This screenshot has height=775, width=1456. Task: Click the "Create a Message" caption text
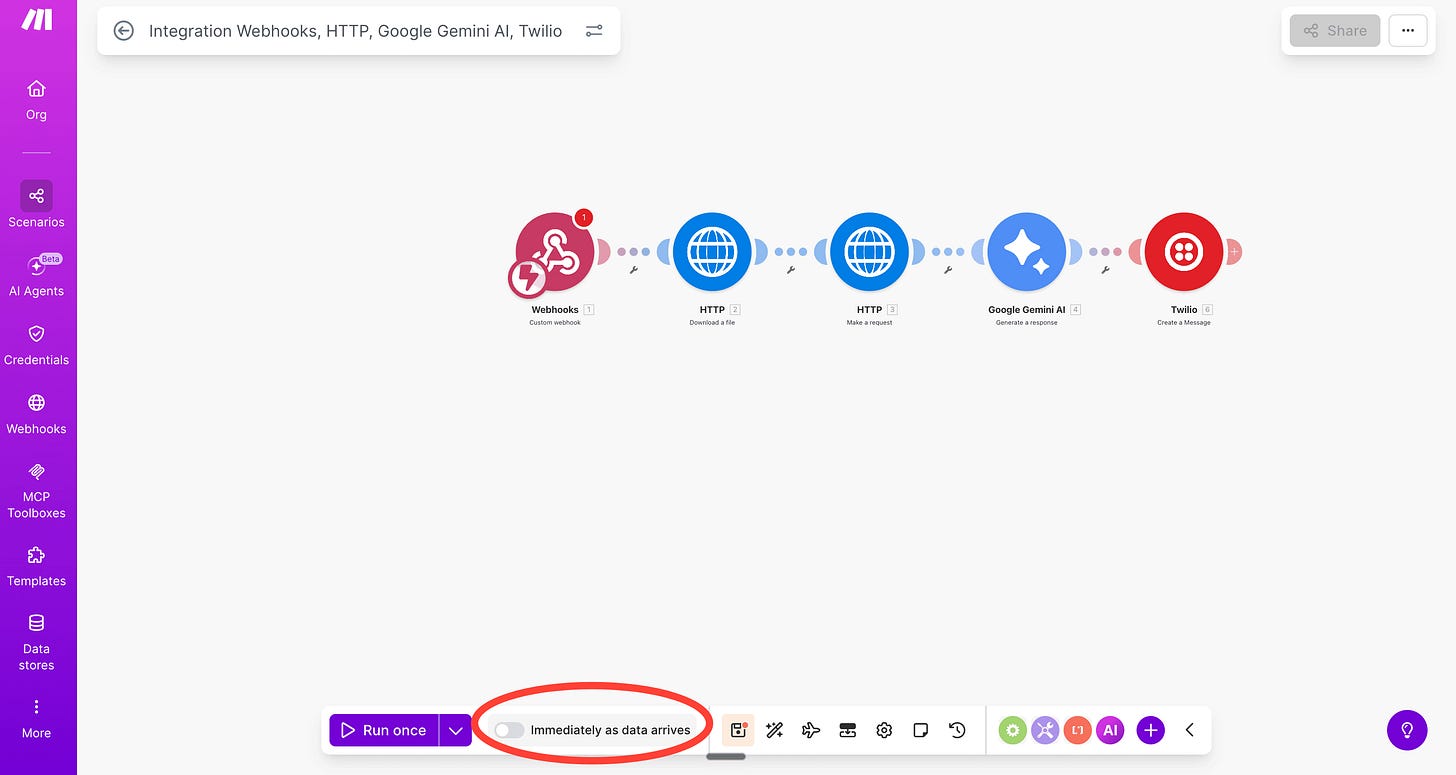click(1184, 323)
